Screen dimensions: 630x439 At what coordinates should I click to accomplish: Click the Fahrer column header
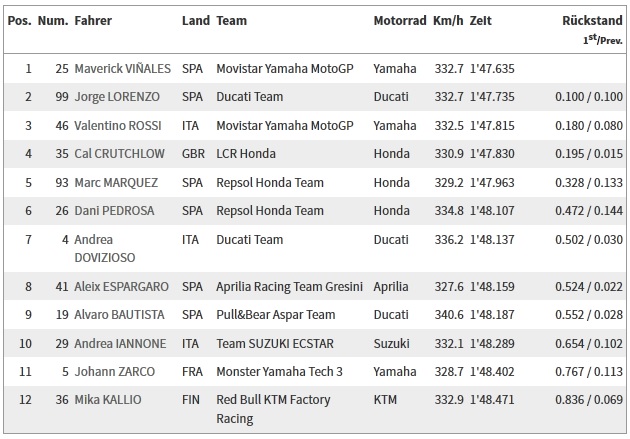pos(93,20)
